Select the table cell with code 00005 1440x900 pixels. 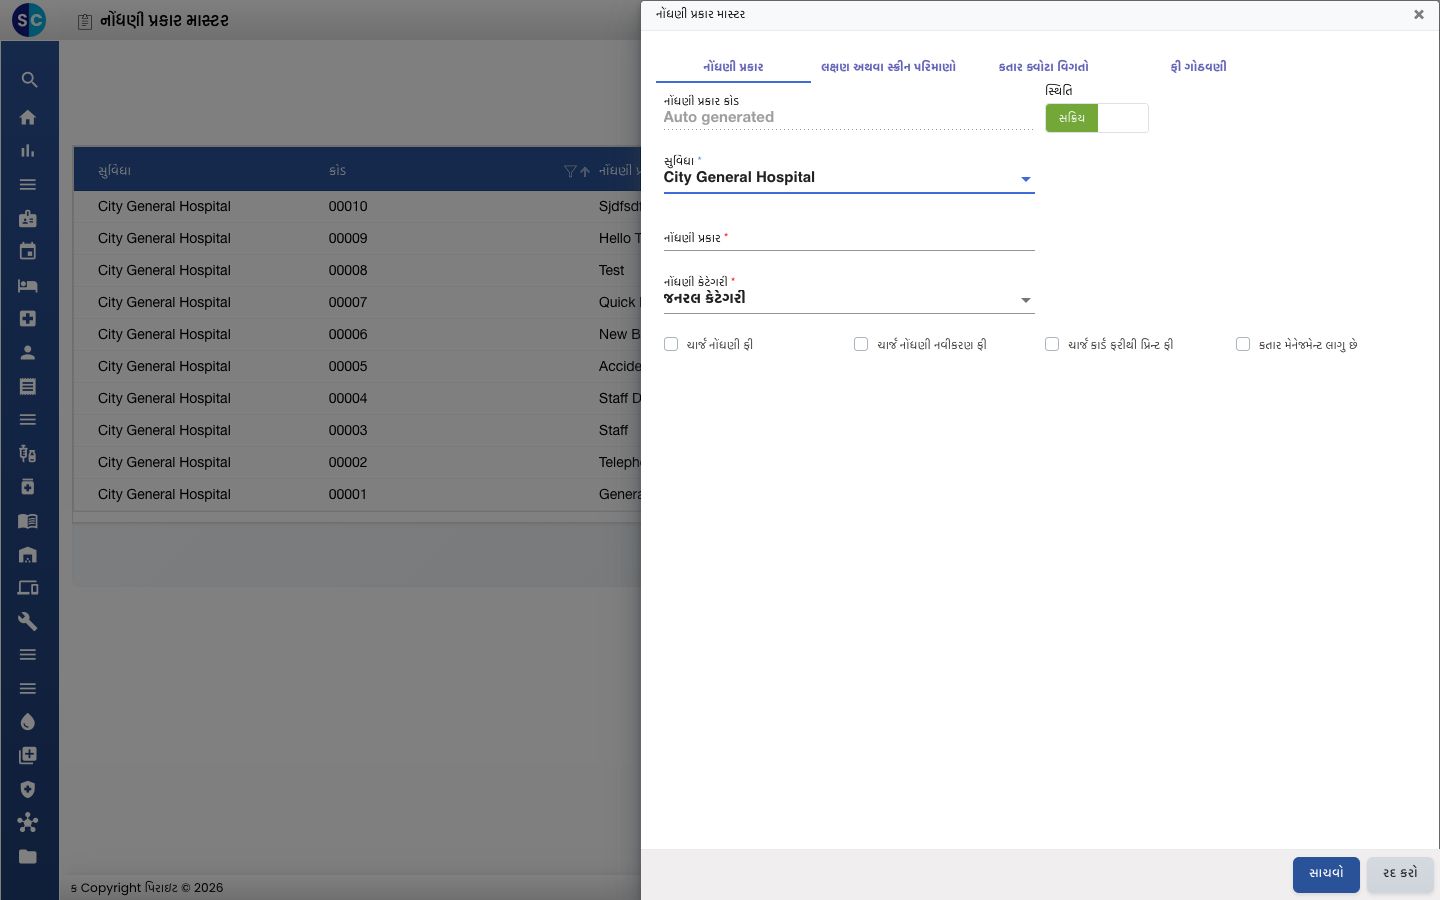[x=348, y=366]
